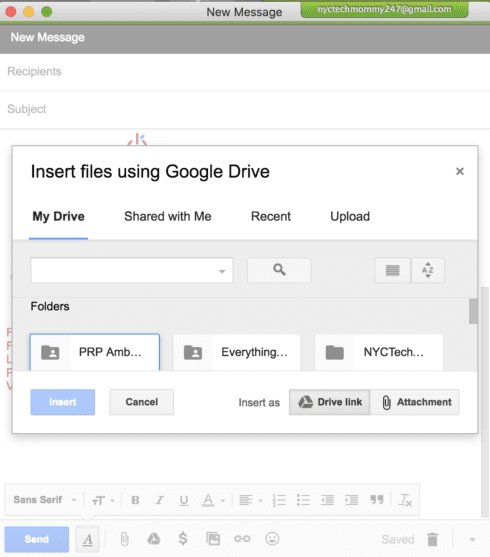490x557 pixels.
Task: Open the A-Z sort options
Action: [428, 270]
